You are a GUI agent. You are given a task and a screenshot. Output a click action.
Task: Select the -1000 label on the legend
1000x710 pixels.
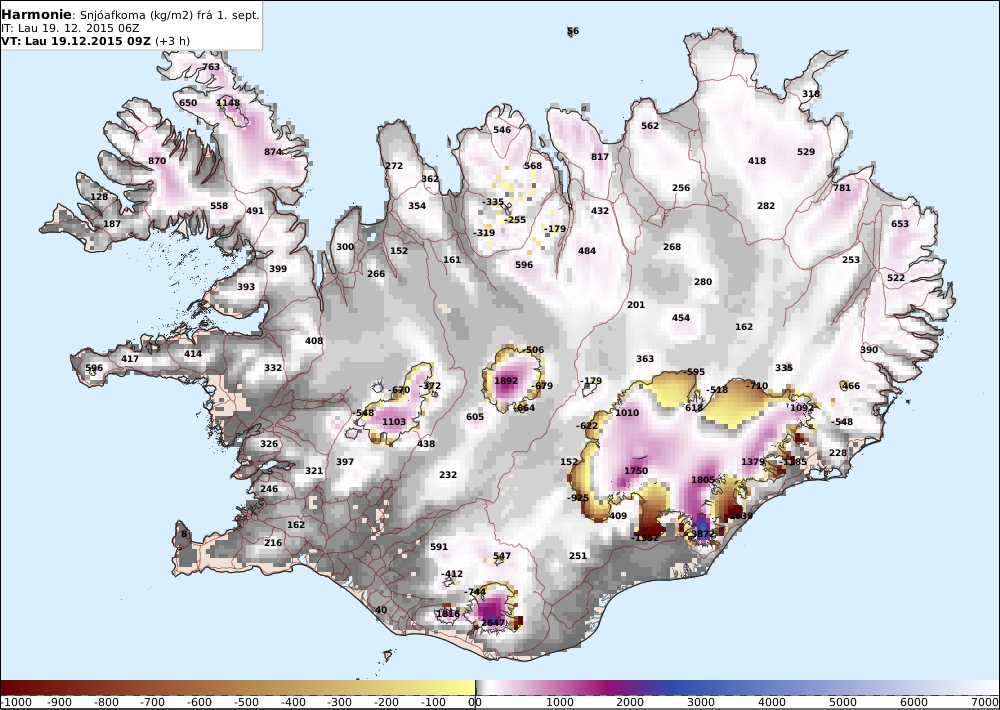pyautogui.click(x=14, y=702)
